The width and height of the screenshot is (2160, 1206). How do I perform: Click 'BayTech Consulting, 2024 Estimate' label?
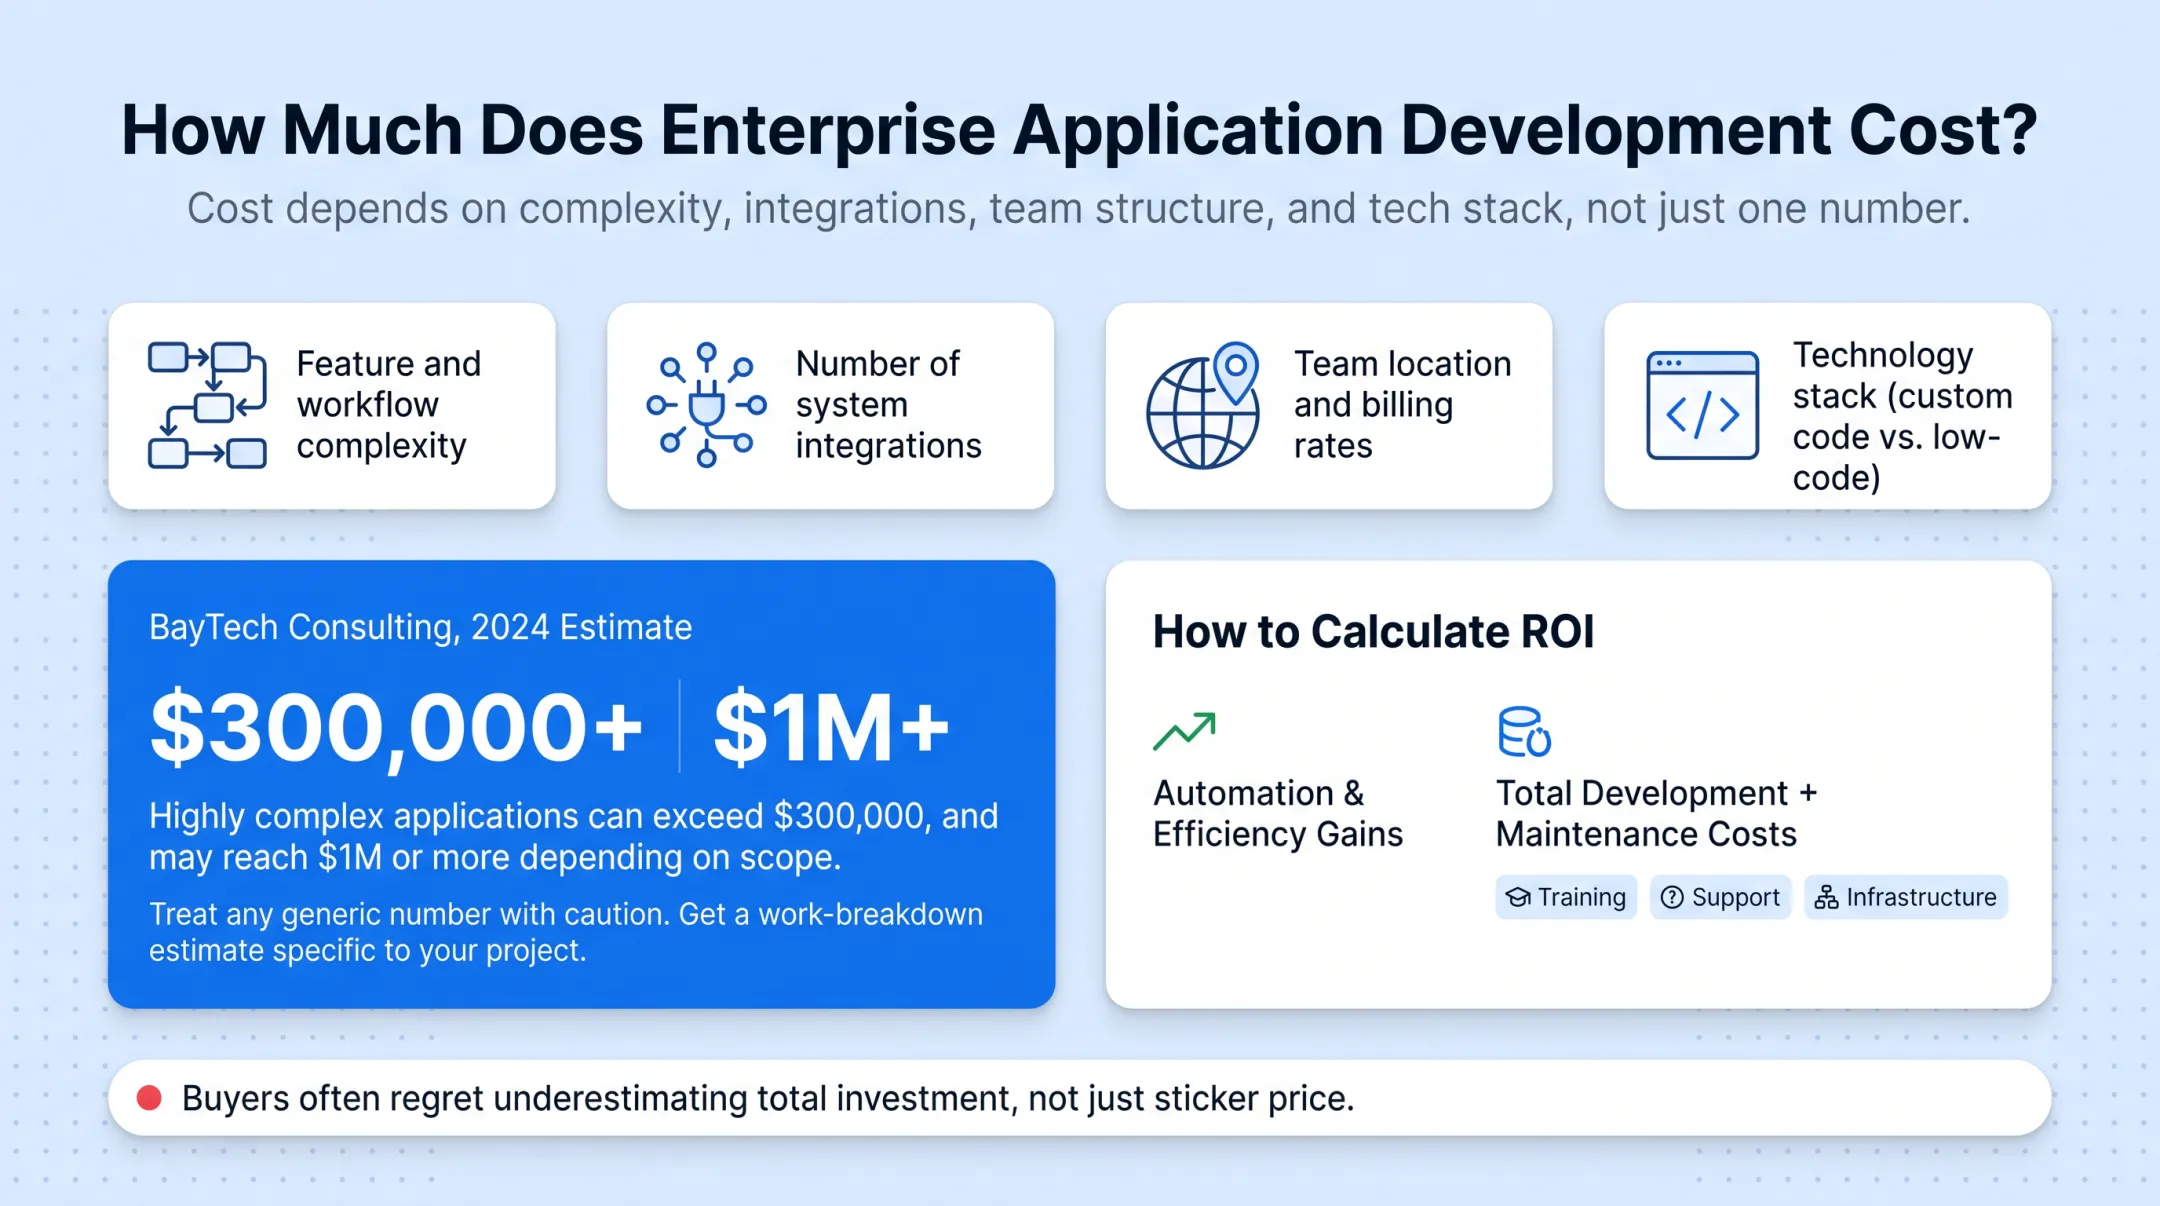pos(420,627)
